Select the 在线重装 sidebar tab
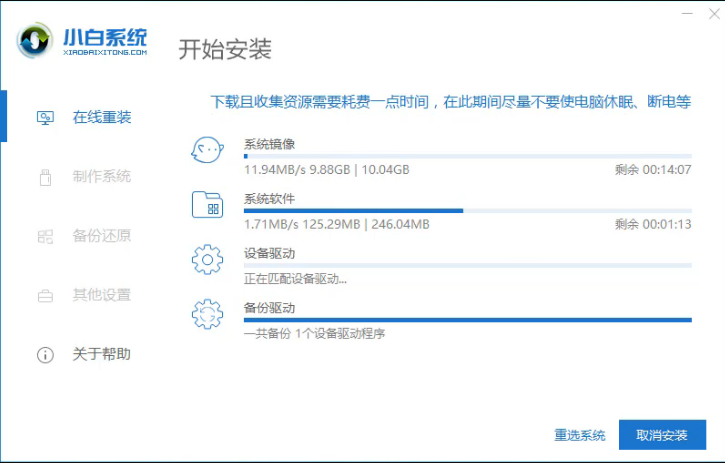725x463 pixels. 101,118
